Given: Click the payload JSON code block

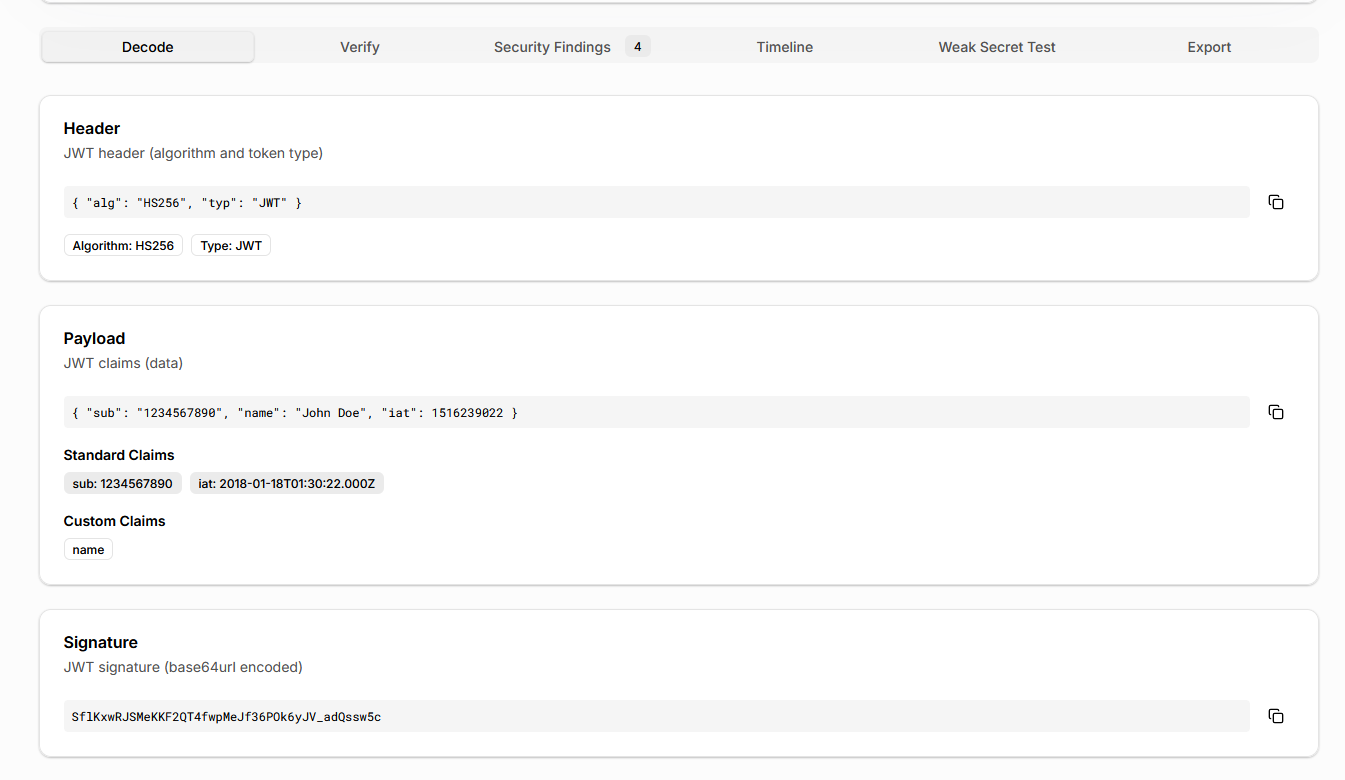Looking at the screenshot, I should pos(656,412).
